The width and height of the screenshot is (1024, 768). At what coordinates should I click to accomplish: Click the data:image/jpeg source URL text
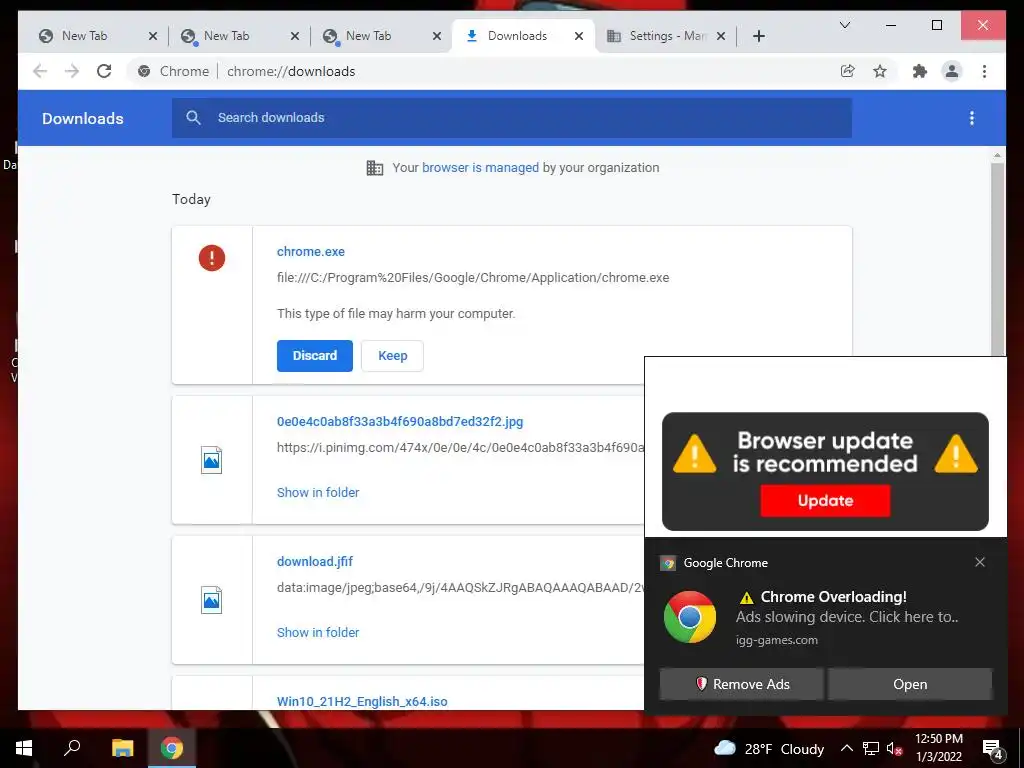[x=460, y=588]
